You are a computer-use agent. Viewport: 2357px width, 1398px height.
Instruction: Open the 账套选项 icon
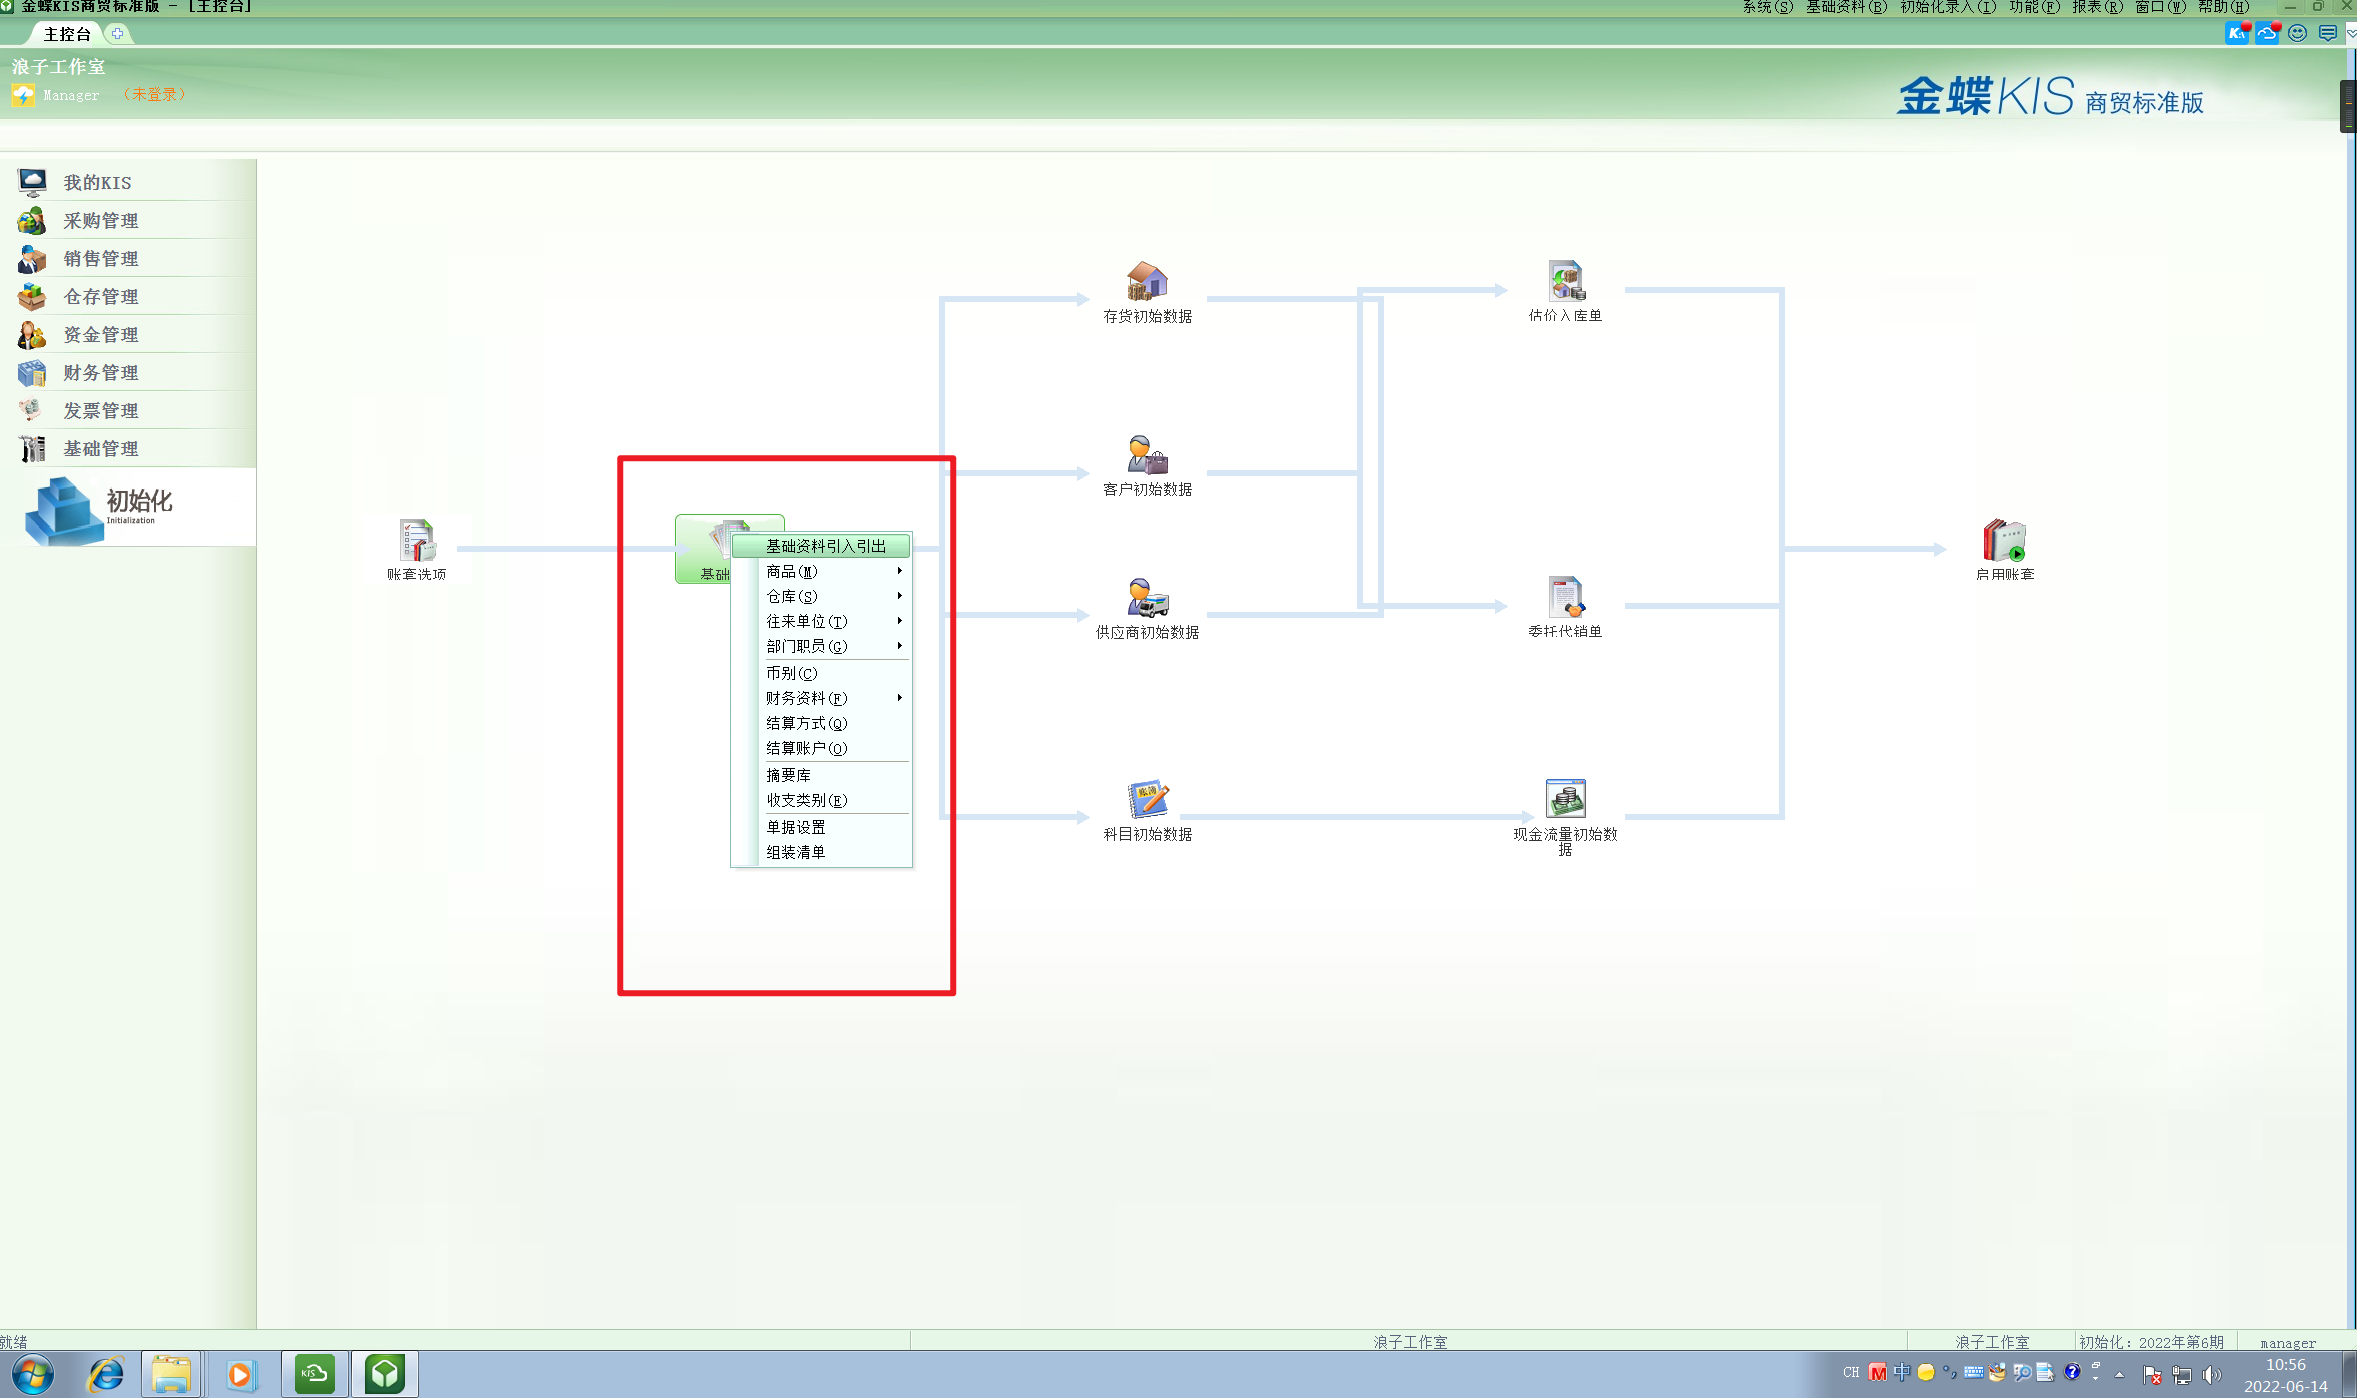(x=416, y=541)
